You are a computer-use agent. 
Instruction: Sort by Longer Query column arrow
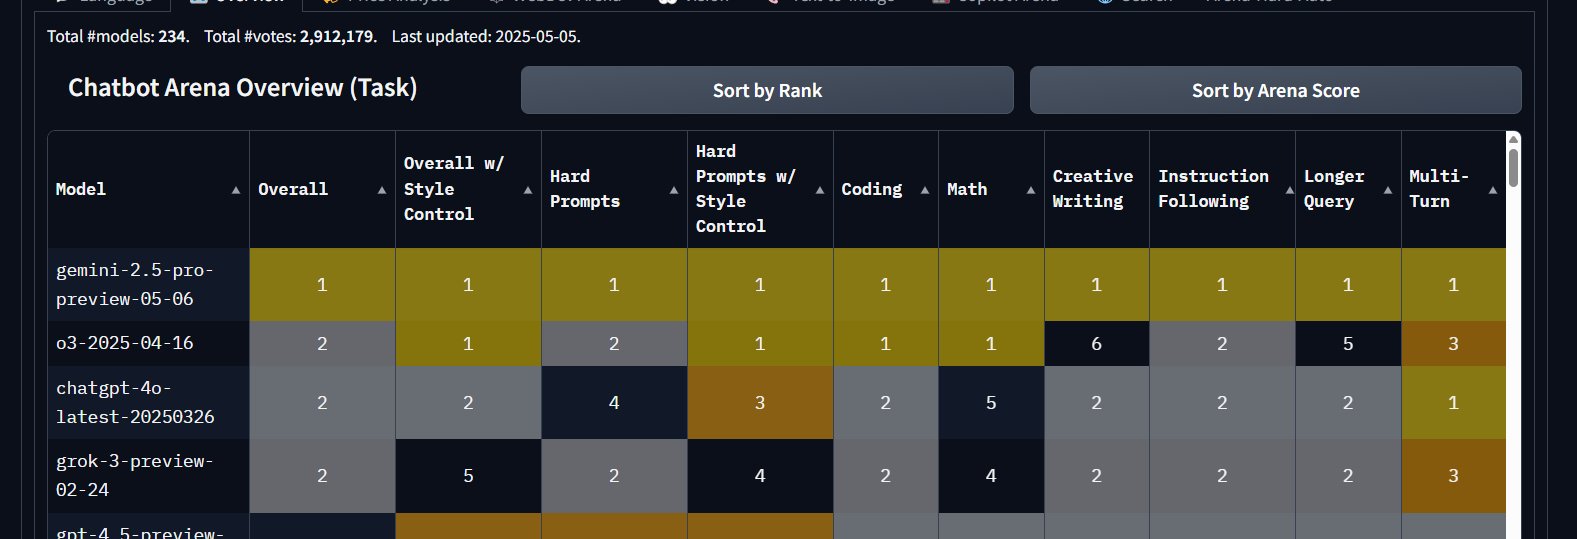pyautogui.click(x=1388, y=190)
